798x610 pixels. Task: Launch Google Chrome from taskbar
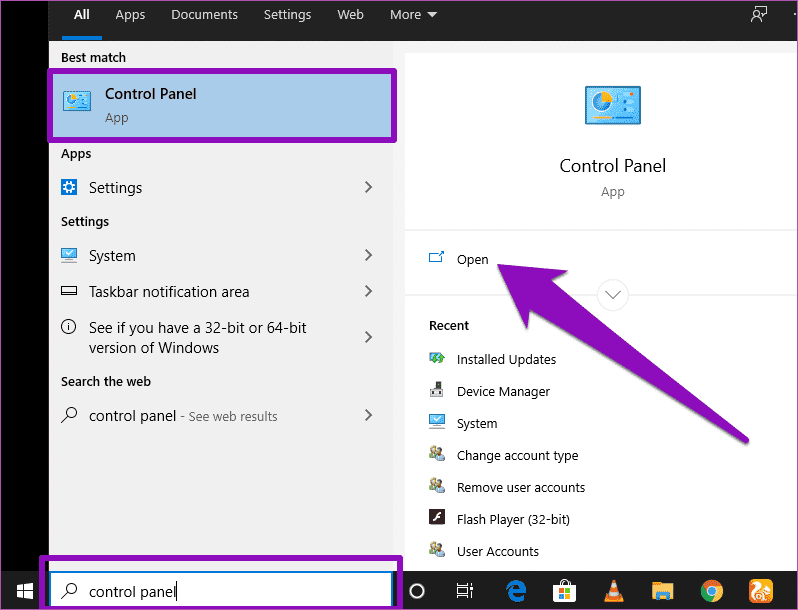pos(711,591)
